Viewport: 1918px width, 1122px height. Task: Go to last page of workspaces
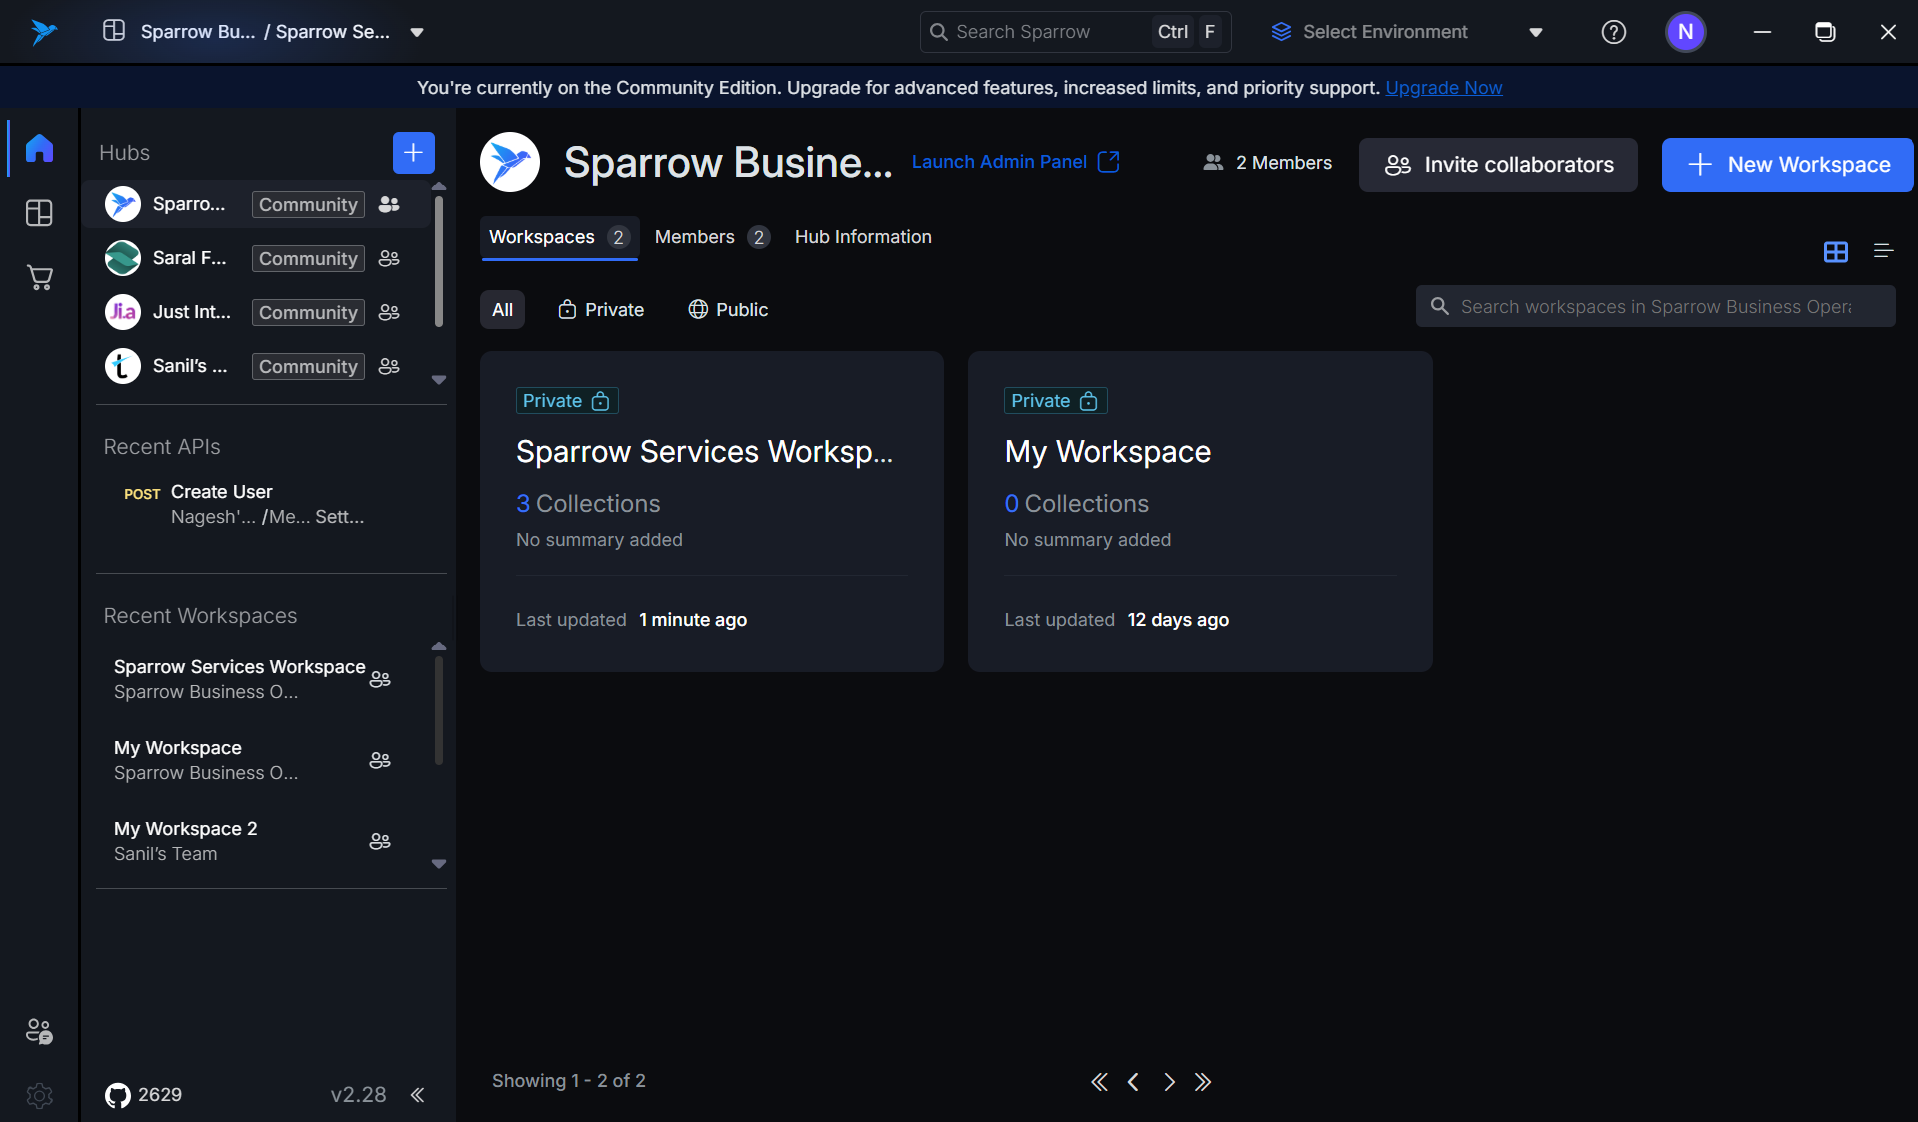click(x=1203, y=1082)
